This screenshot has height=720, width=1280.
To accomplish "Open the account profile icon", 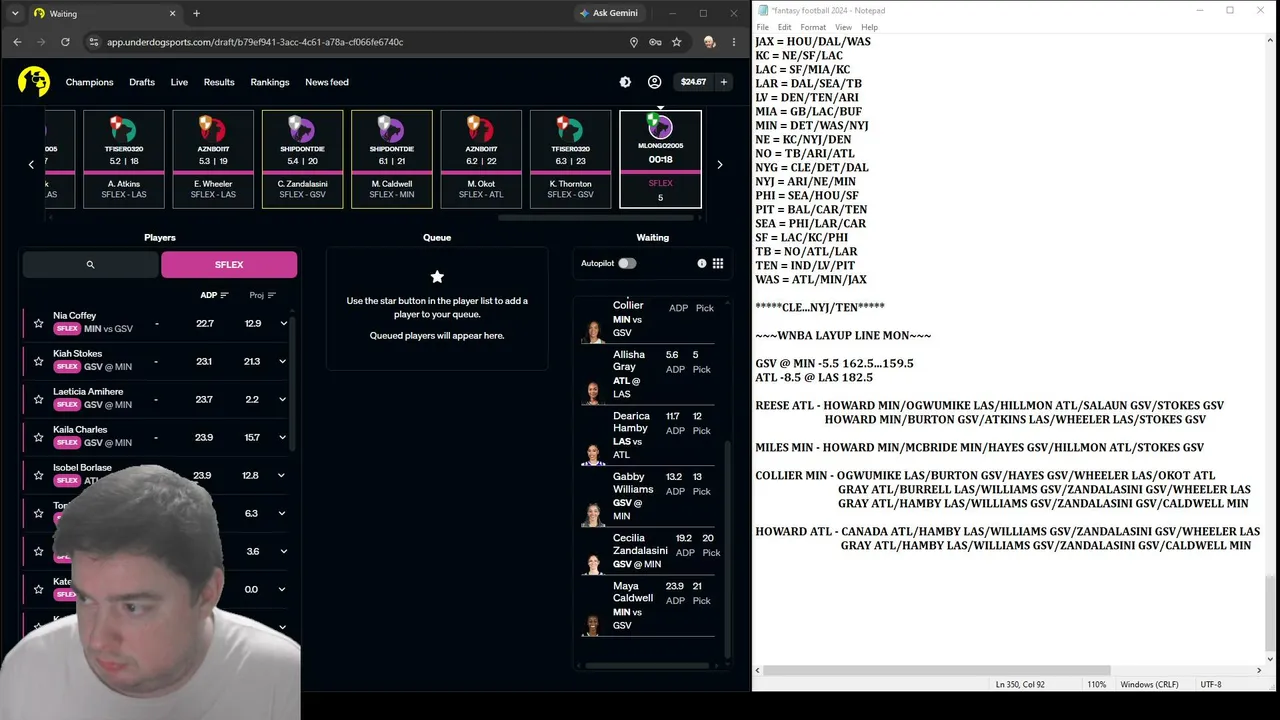I will point(654,82).
